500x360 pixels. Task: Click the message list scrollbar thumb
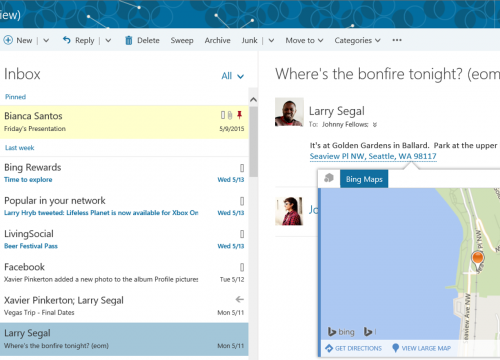[253, 141]
